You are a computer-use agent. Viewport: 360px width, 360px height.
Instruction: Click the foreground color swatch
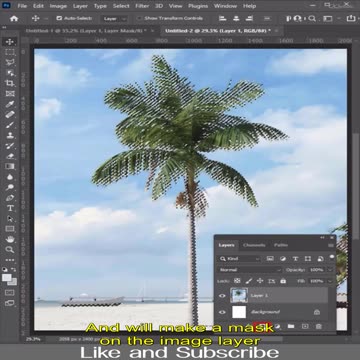[x=6, y=277]
